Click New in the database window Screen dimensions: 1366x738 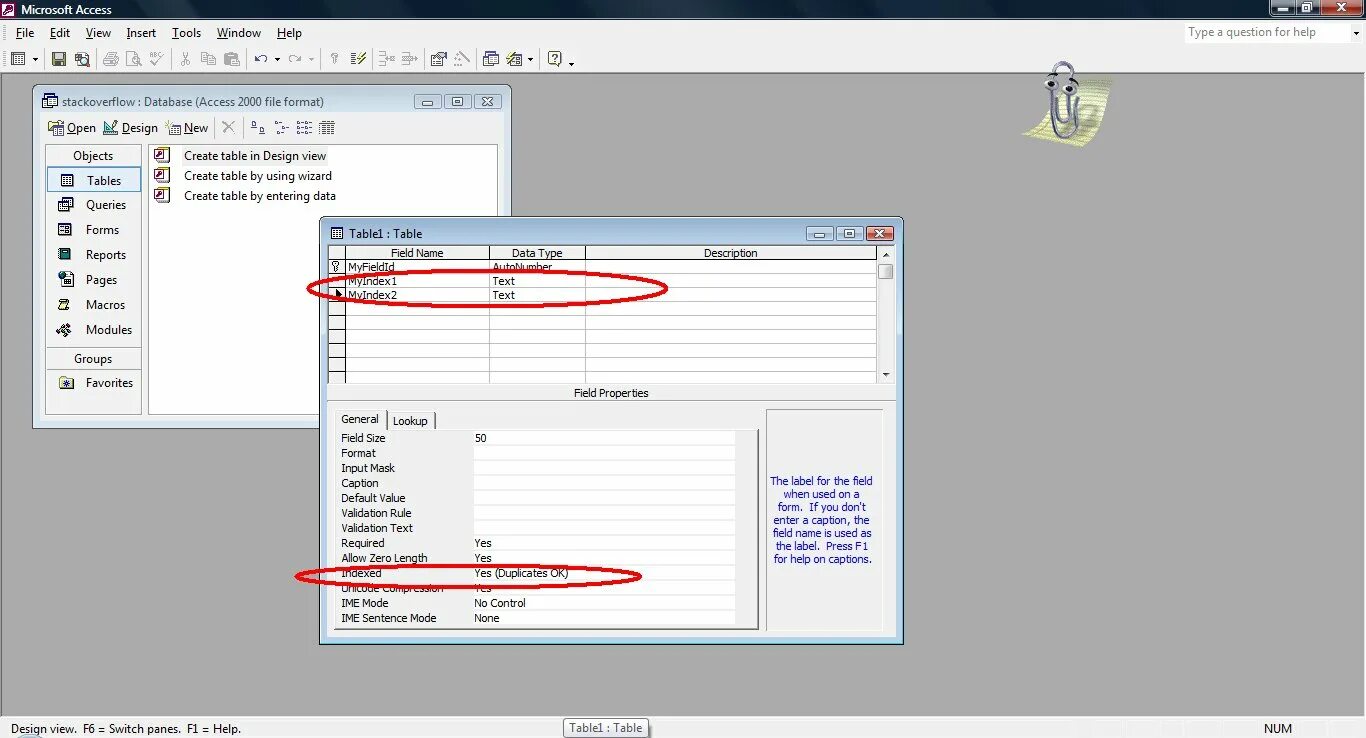[187, 128]
